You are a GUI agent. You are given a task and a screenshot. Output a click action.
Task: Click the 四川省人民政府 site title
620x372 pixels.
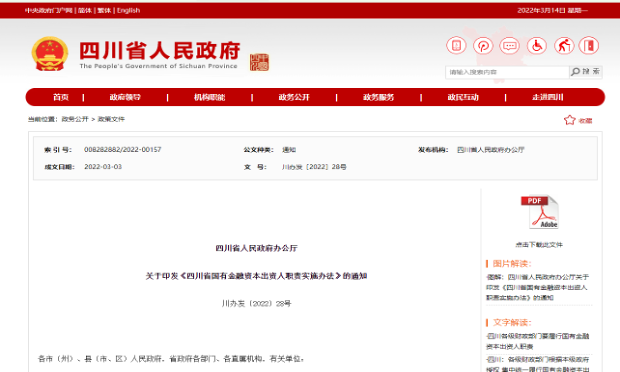coord(160,51)
